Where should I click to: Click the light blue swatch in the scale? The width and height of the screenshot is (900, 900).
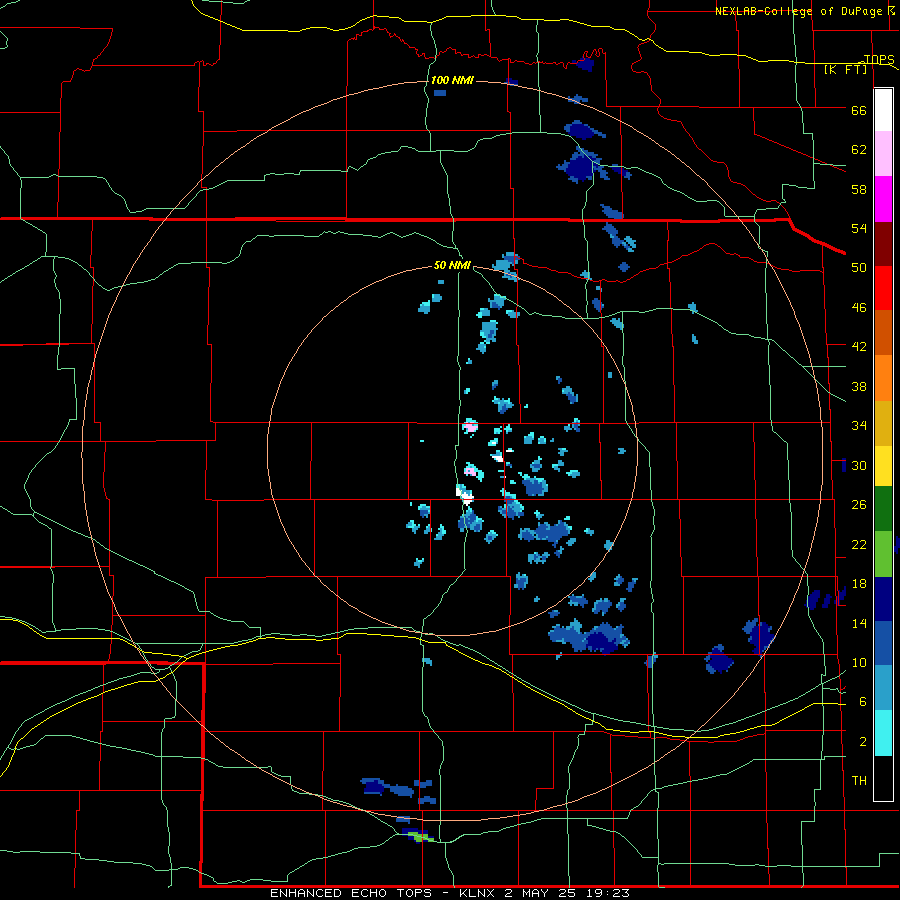tap(883, 688)
